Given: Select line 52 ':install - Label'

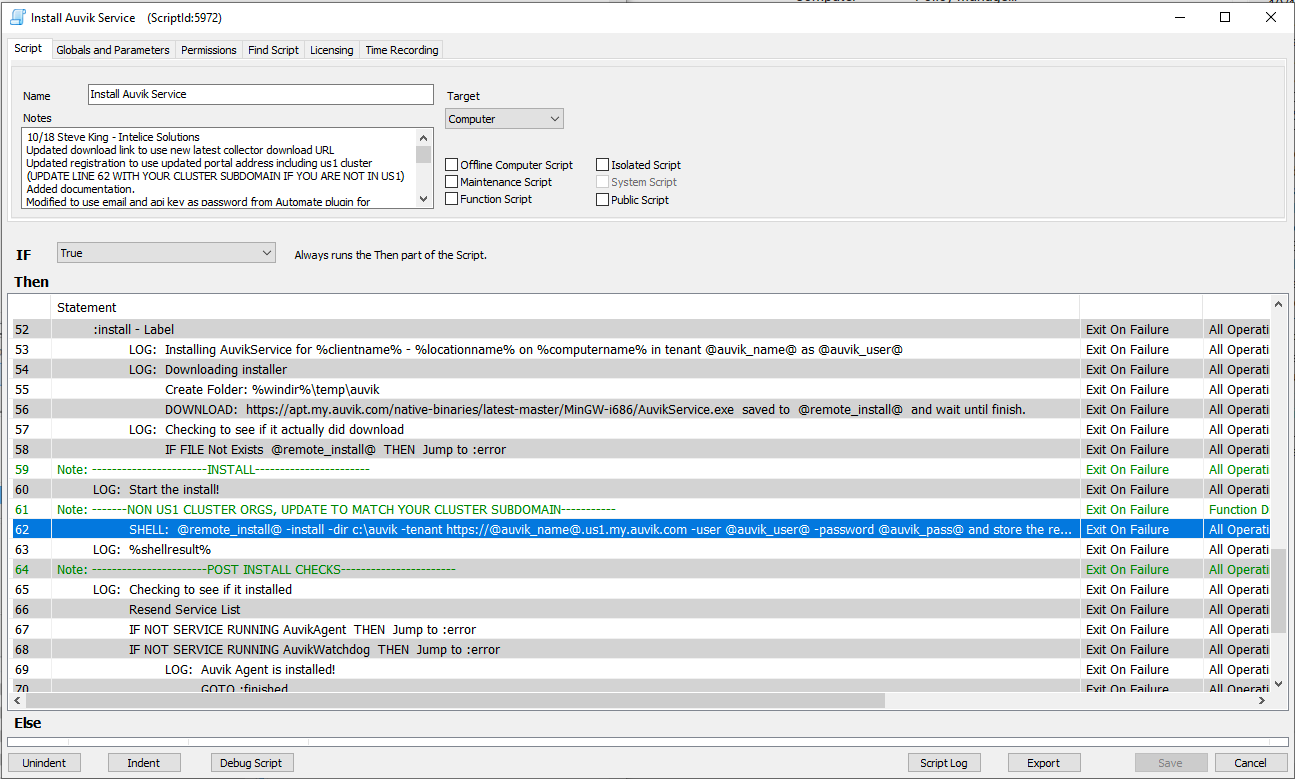Looking at the screenshot, I should tap(640, 329).
